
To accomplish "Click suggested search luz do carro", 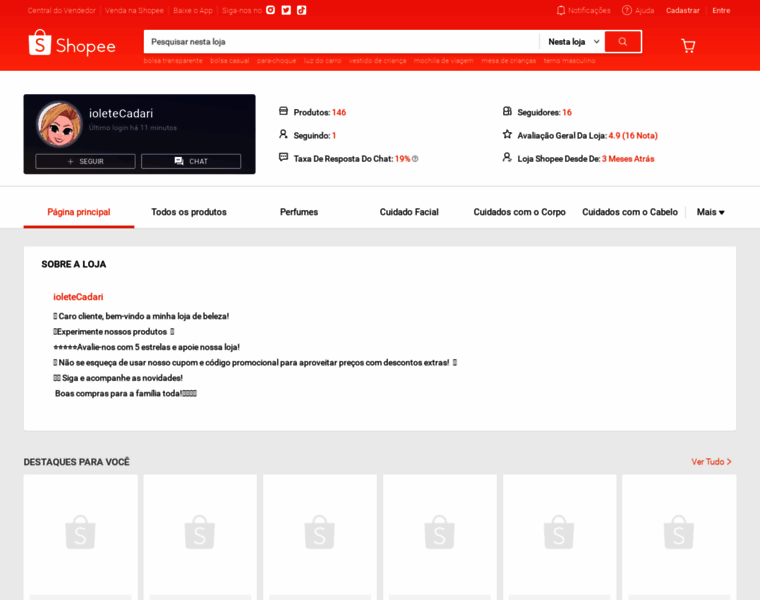I will (322, 61).
